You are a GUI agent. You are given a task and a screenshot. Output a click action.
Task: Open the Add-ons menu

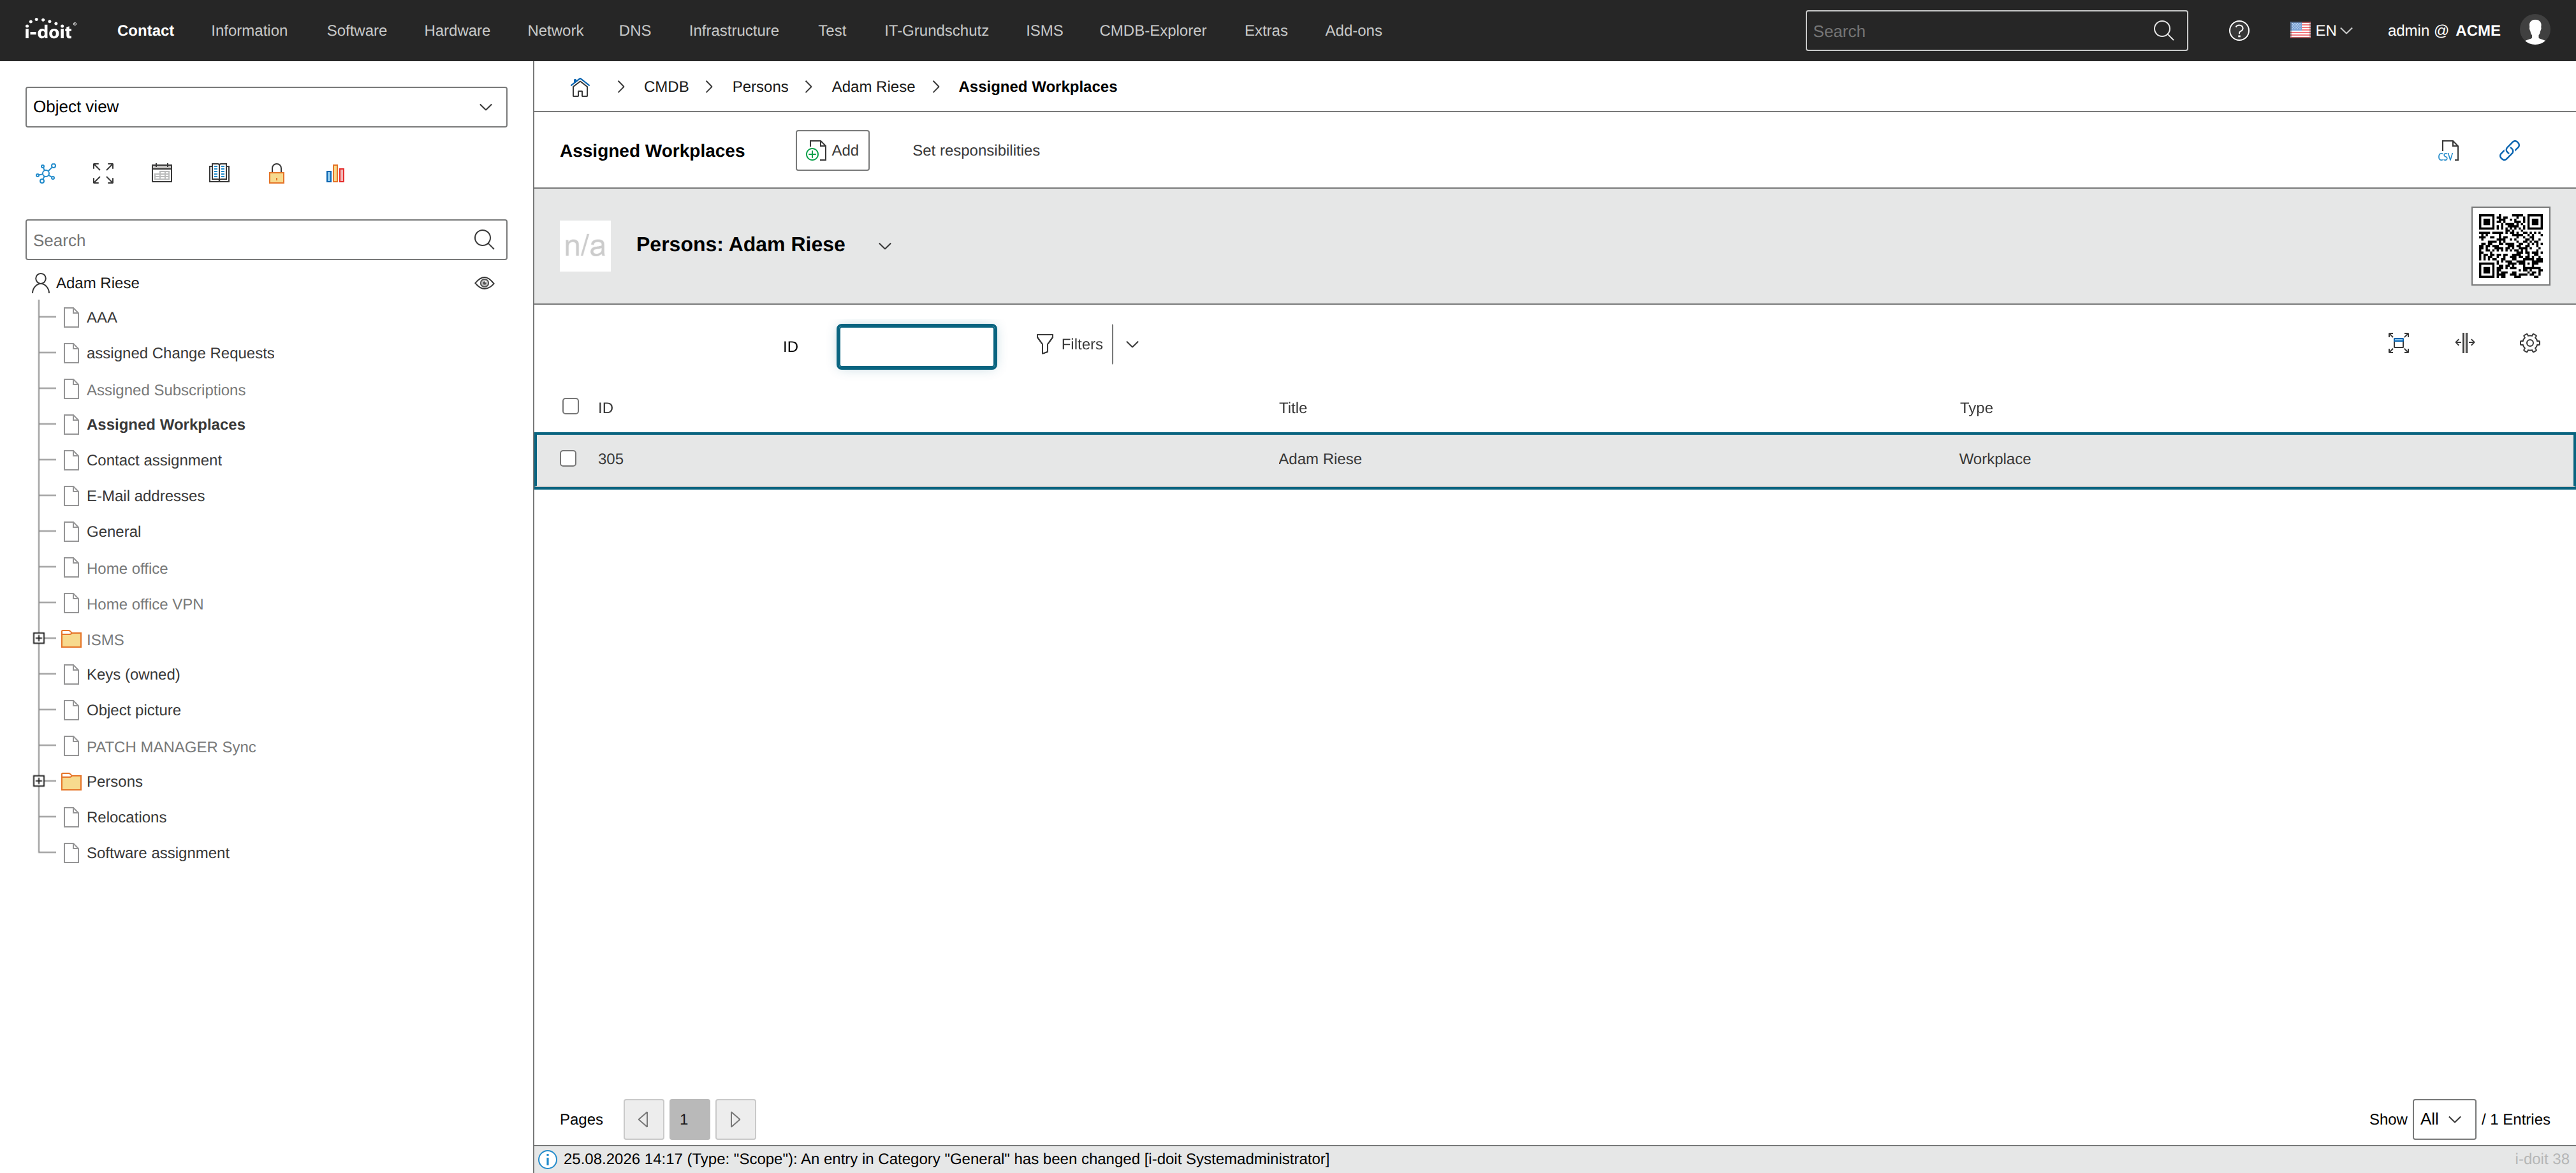pos(1353,31)
